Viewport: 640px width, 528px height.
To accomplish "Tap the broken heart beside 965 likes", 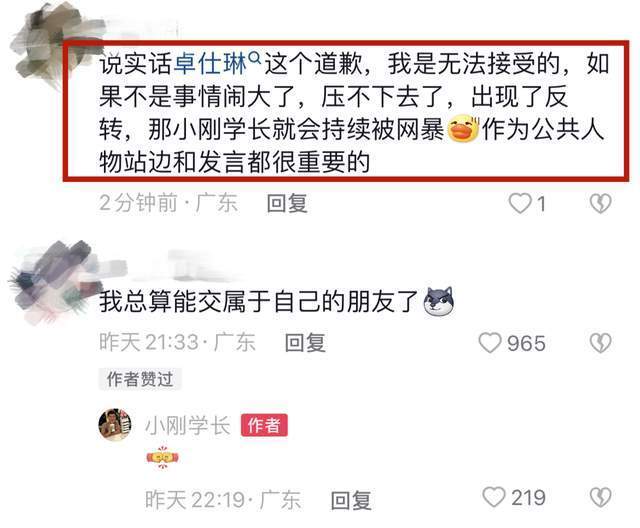I will pyautogui.click(x=600, y=343).
